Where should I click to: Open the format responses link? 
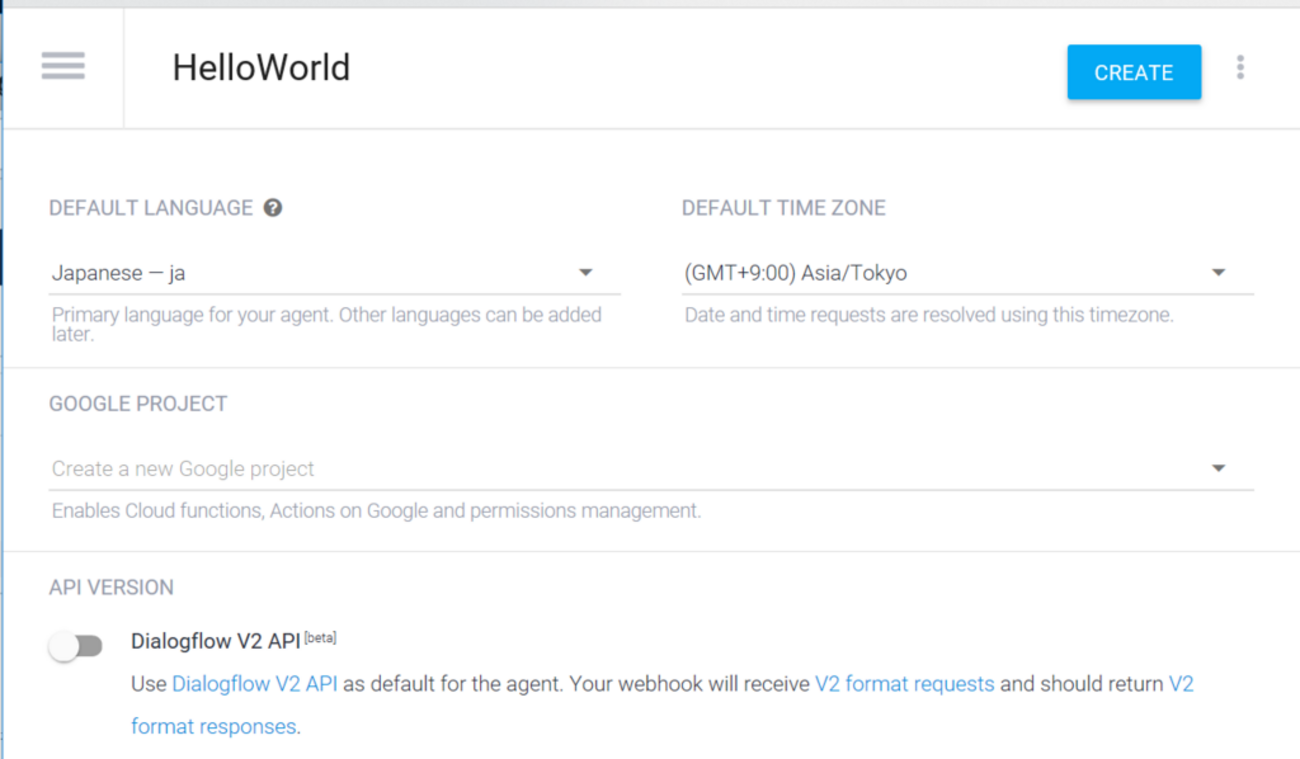[213, 726]
